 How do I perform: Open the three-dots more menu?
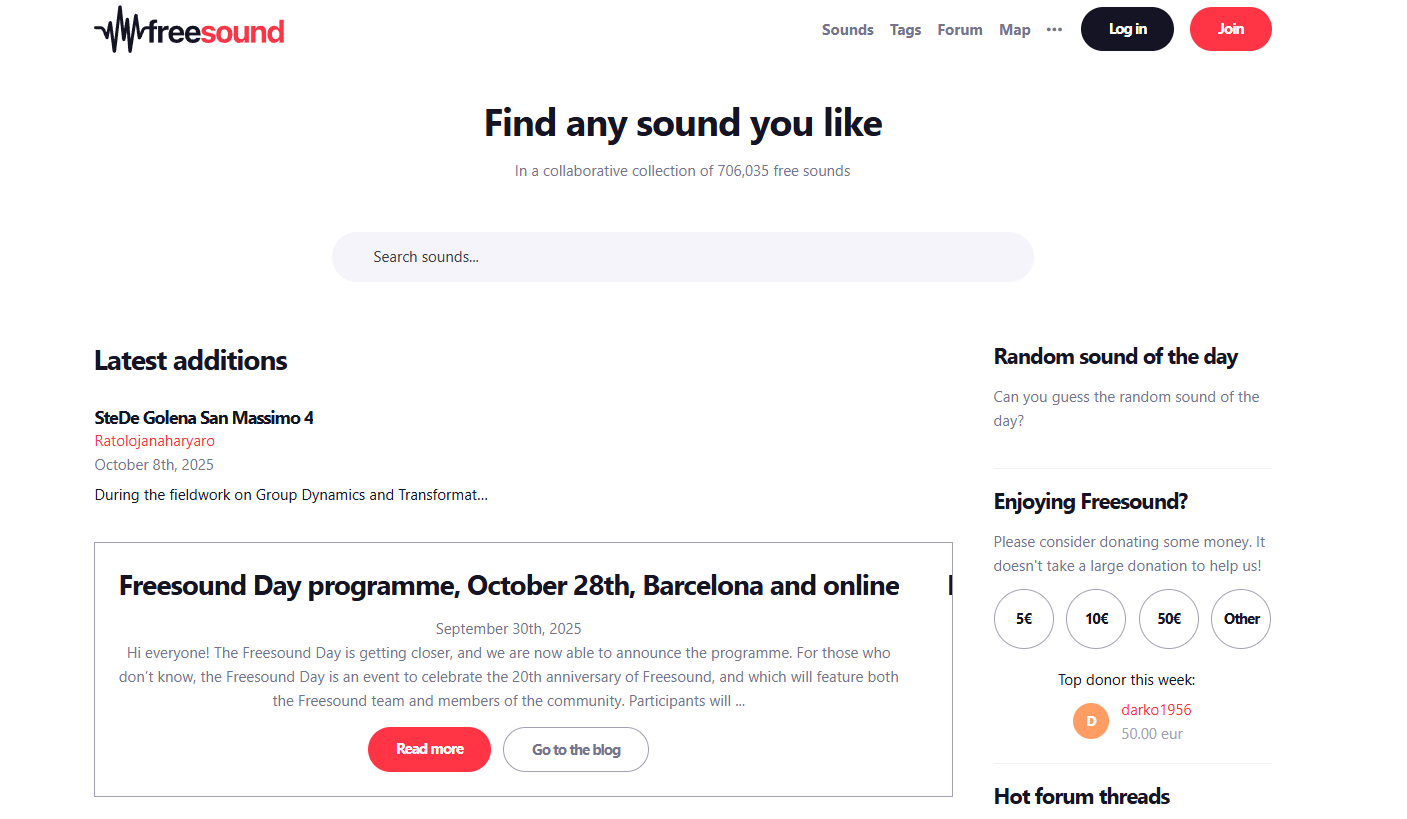pyautogui.click(x=1054, y=30)
